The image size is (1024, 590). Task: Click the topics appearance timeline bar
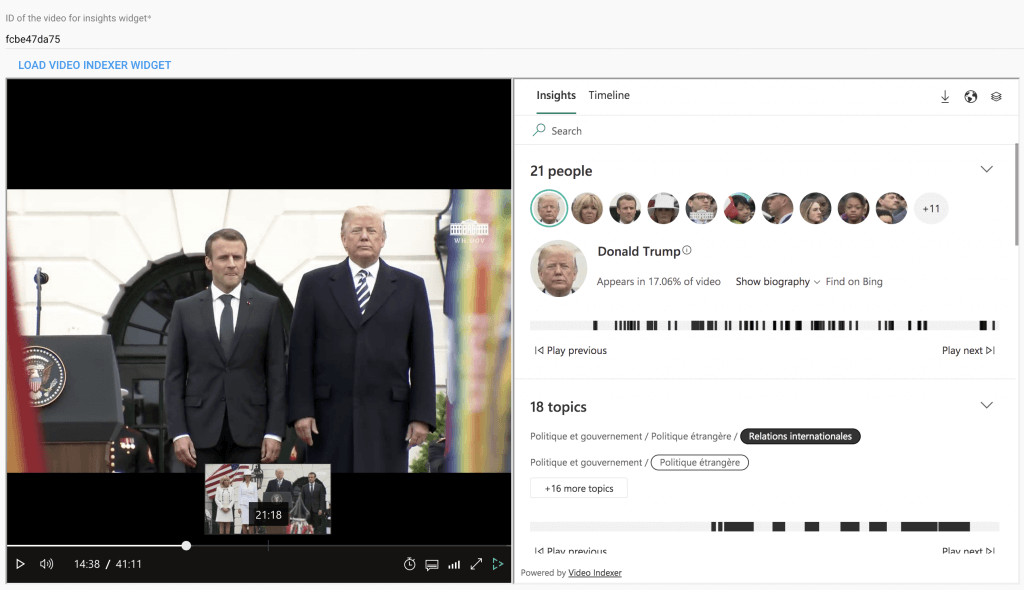(x=764, y=527)
